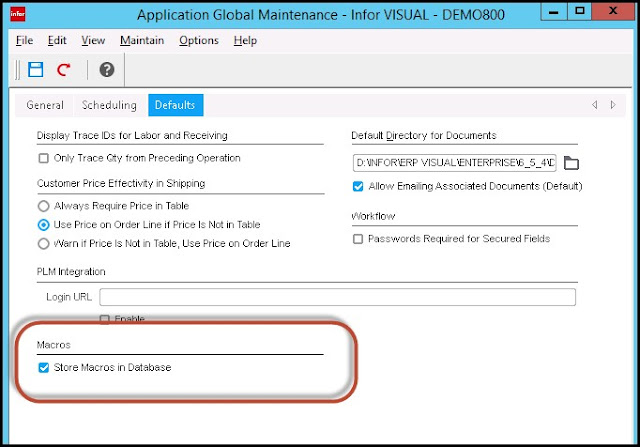Image resolution: width=640 pixels, height=447 pixels.
Task: Uncheck Allow Emailing Associated Documents
Action: click(x=358, y=187)
